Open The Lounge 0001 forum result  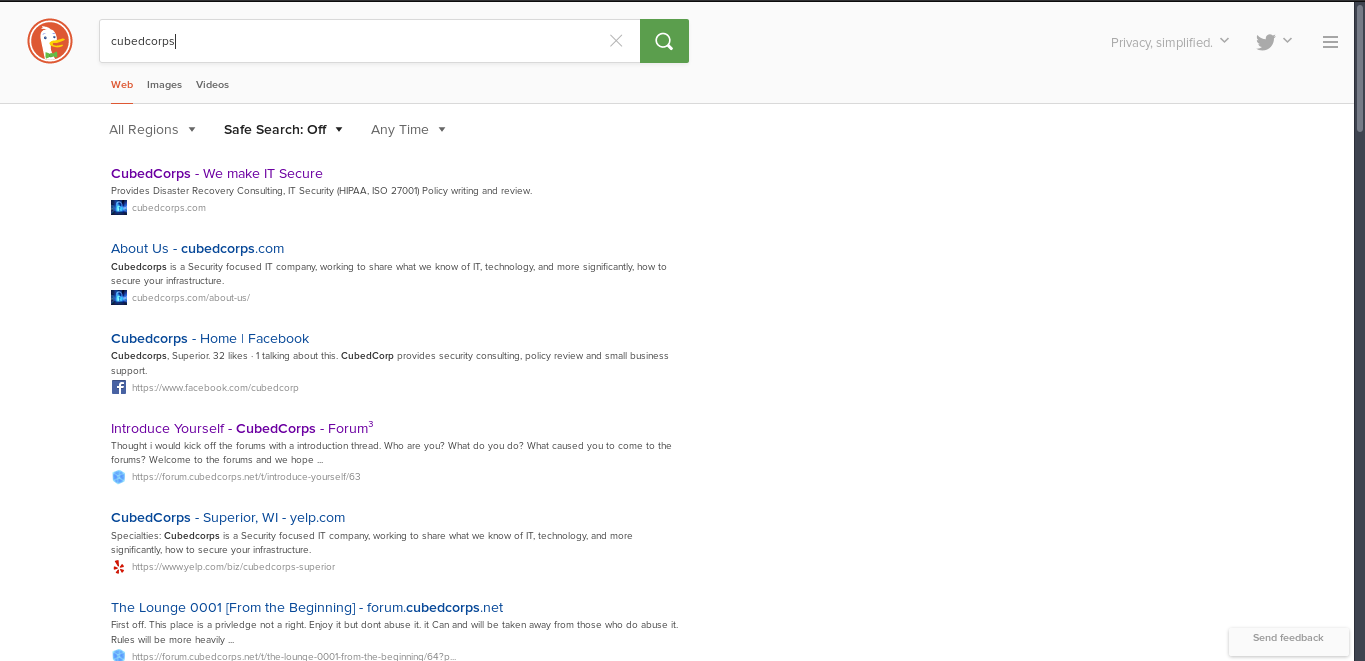click(x=307, y=607)
